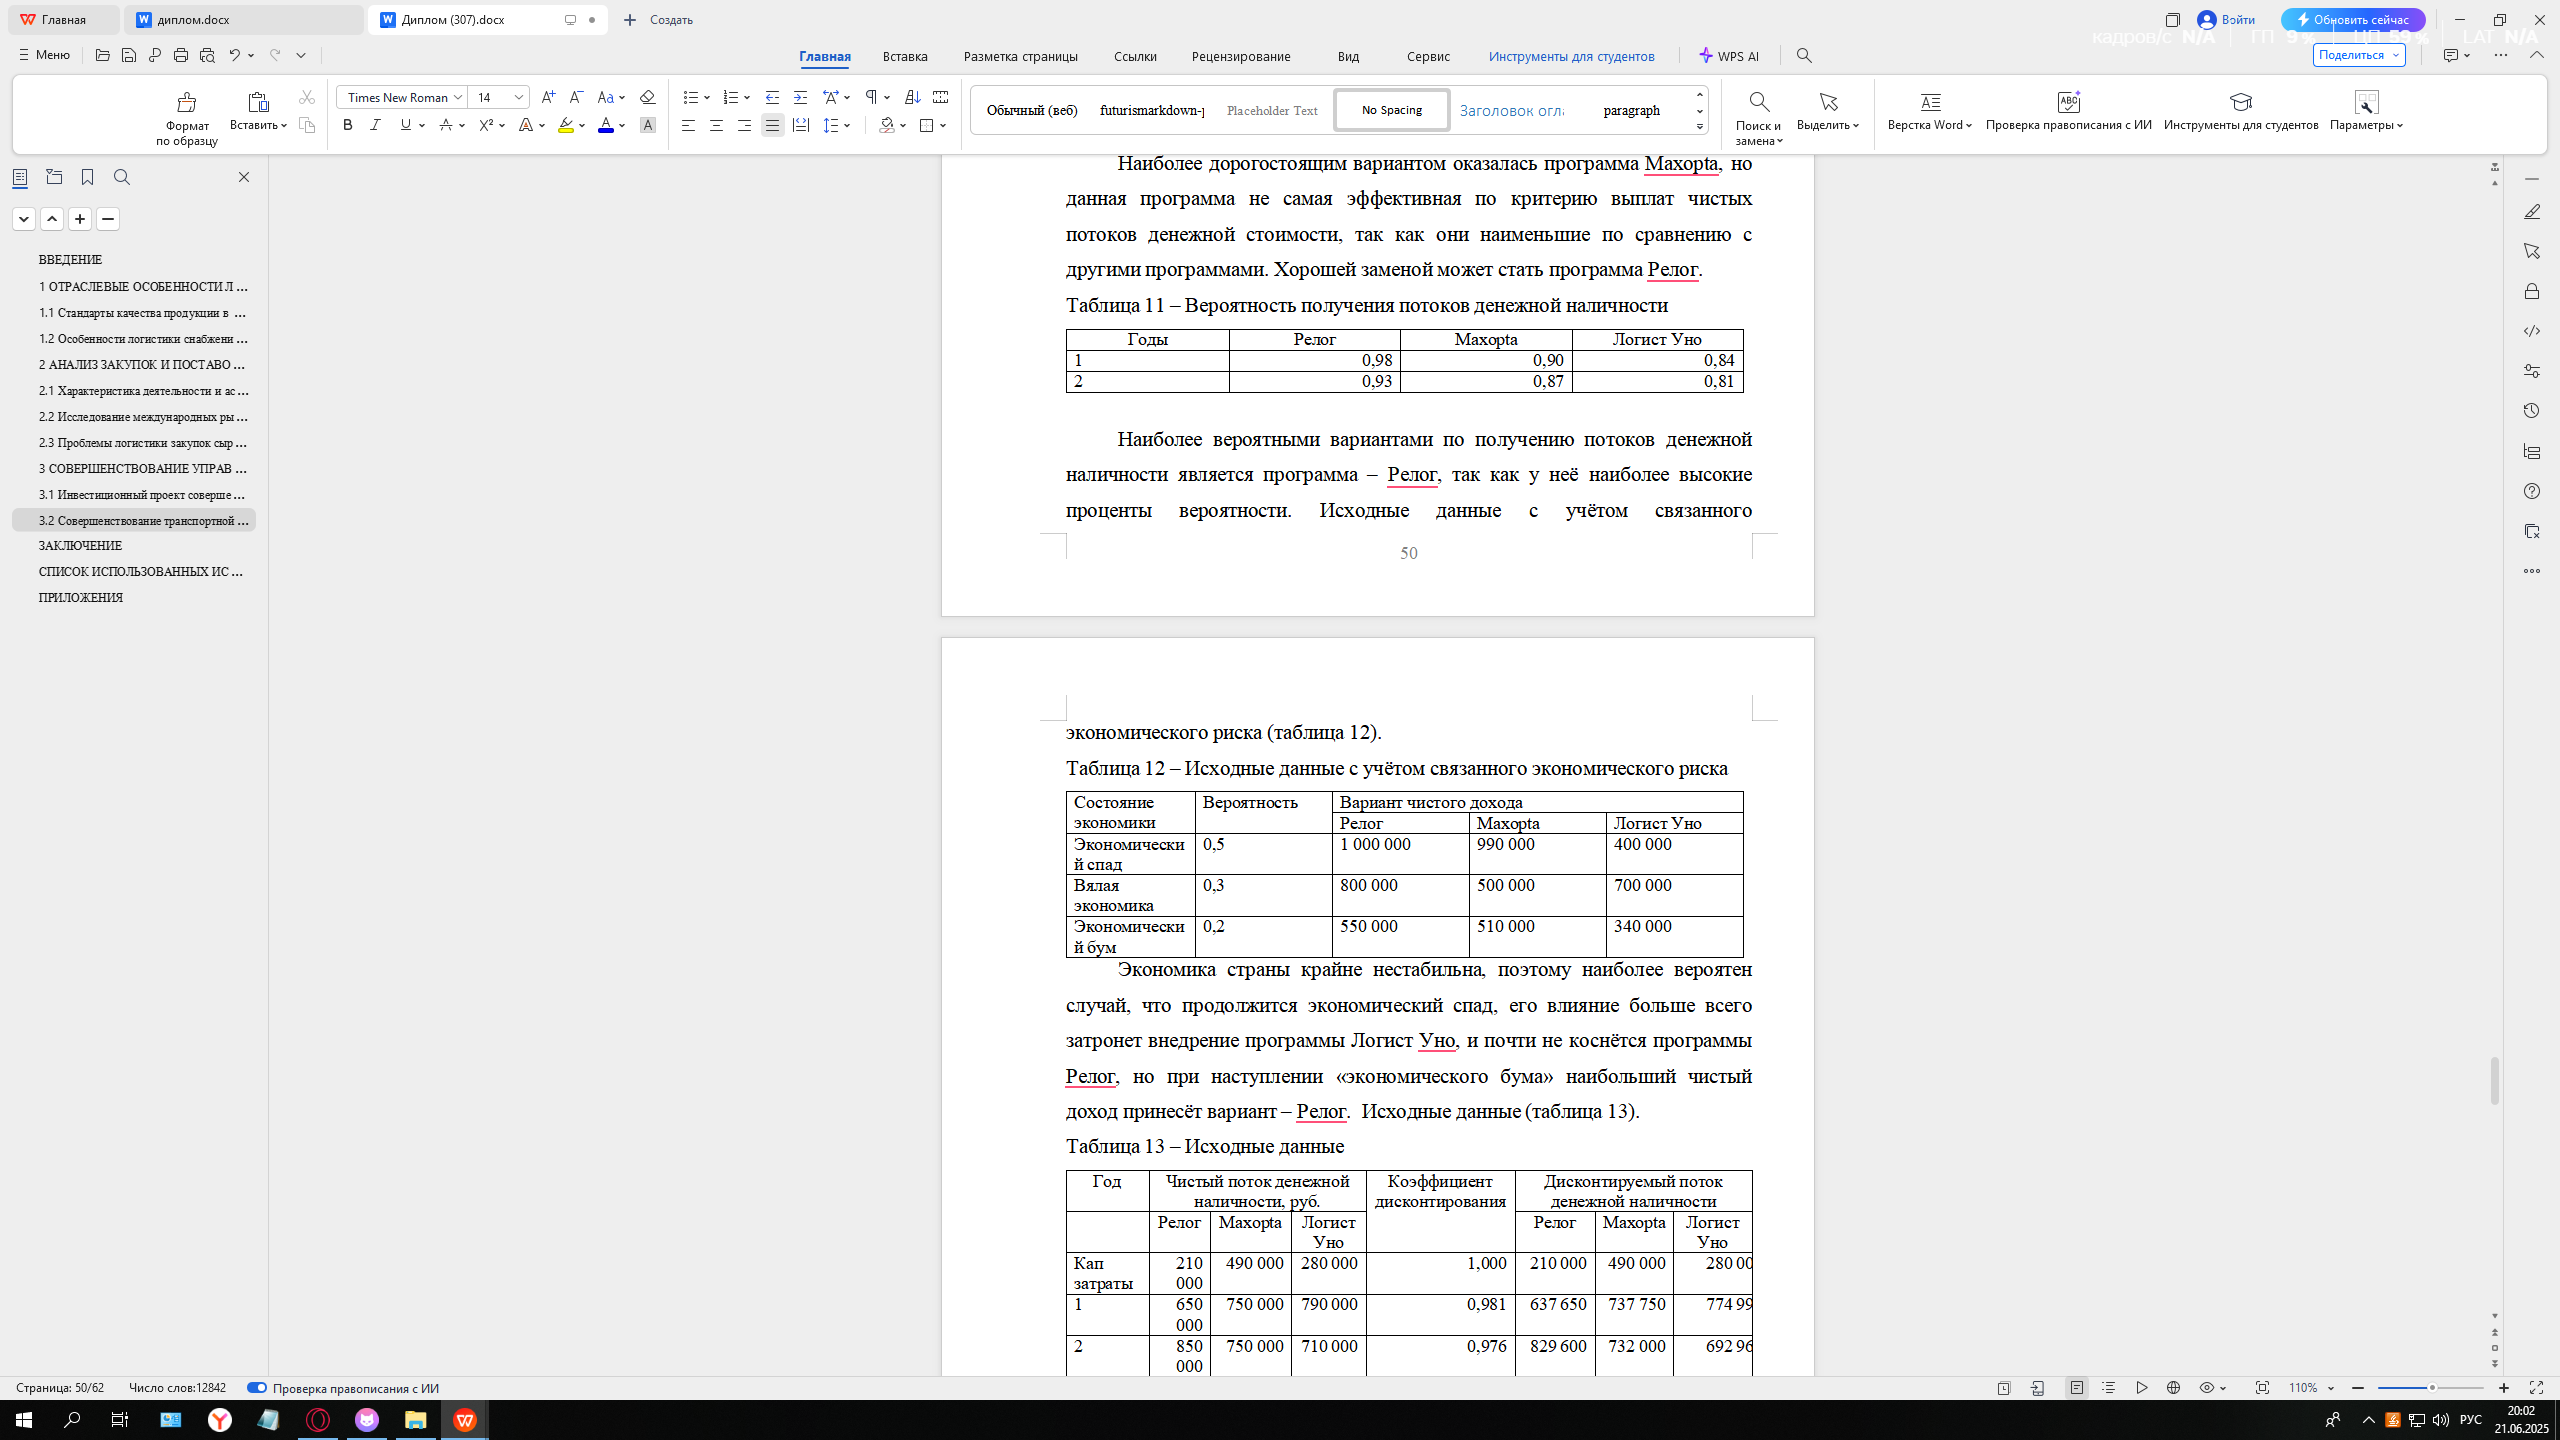Click the vertical document scrollbar thumb
2560x1440 pixels.
click(2495, 1080)
